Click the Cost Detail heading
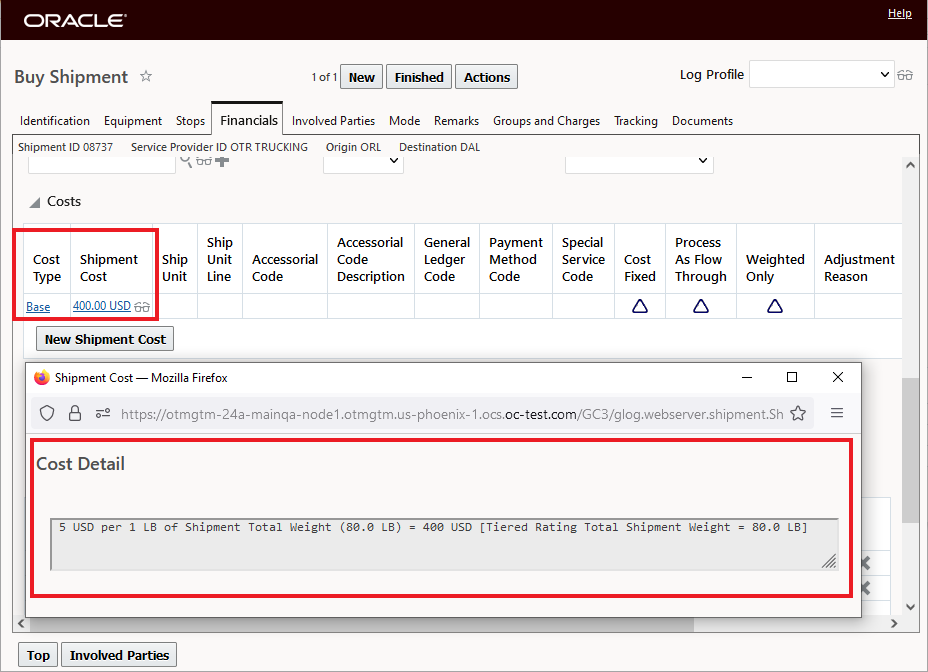The height and width of the screenshot is (672, 928). [x=80, y=464]
